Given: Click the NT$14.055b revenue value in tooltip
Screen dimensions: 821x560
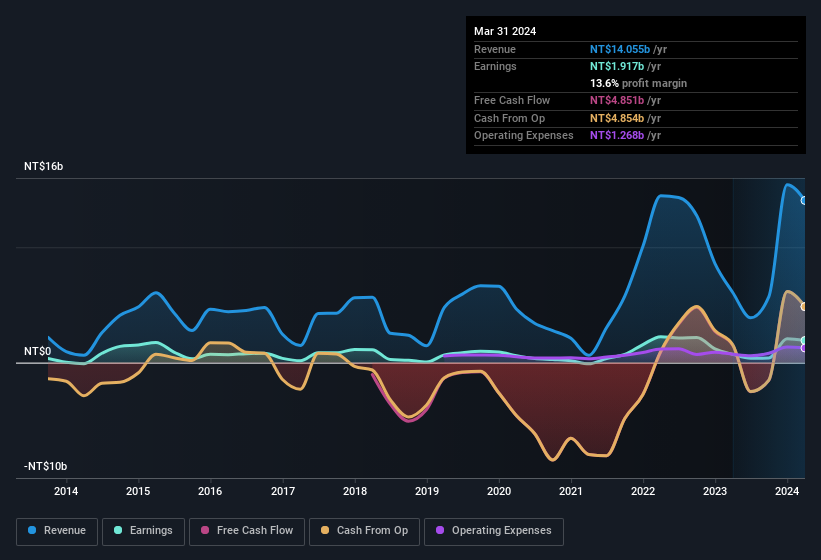Looking at the screenshot, I should pos(618,49).
